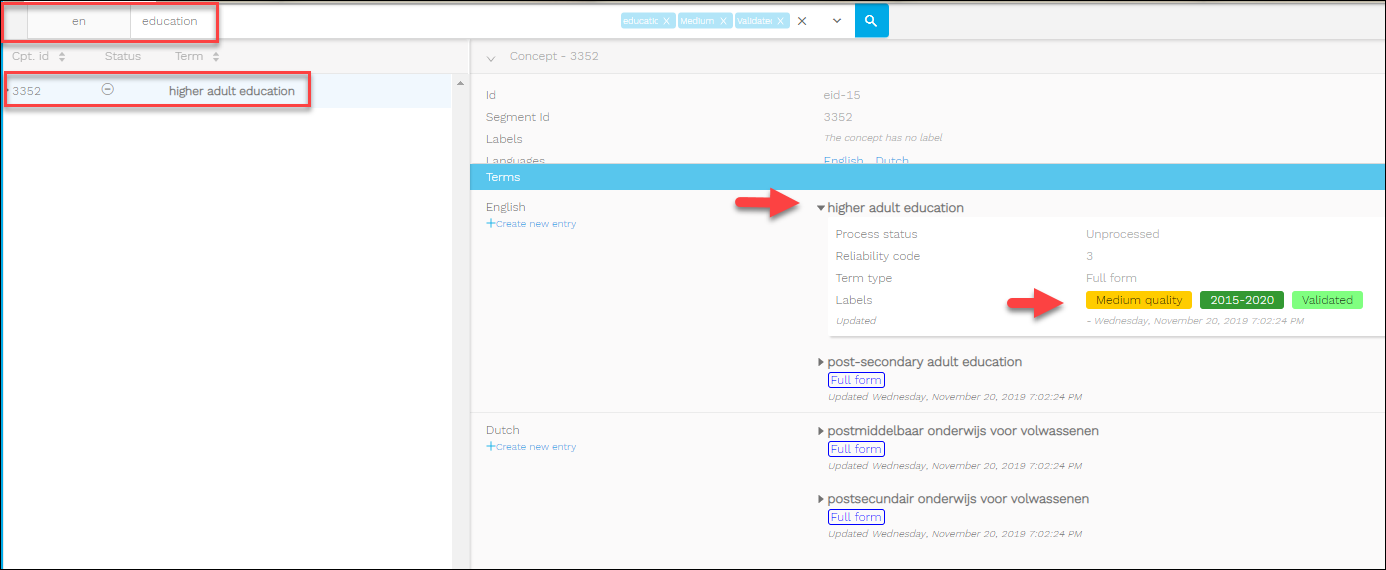Remove the 'educatic' filter chip
1386x570 pixels.
(667, 21)
